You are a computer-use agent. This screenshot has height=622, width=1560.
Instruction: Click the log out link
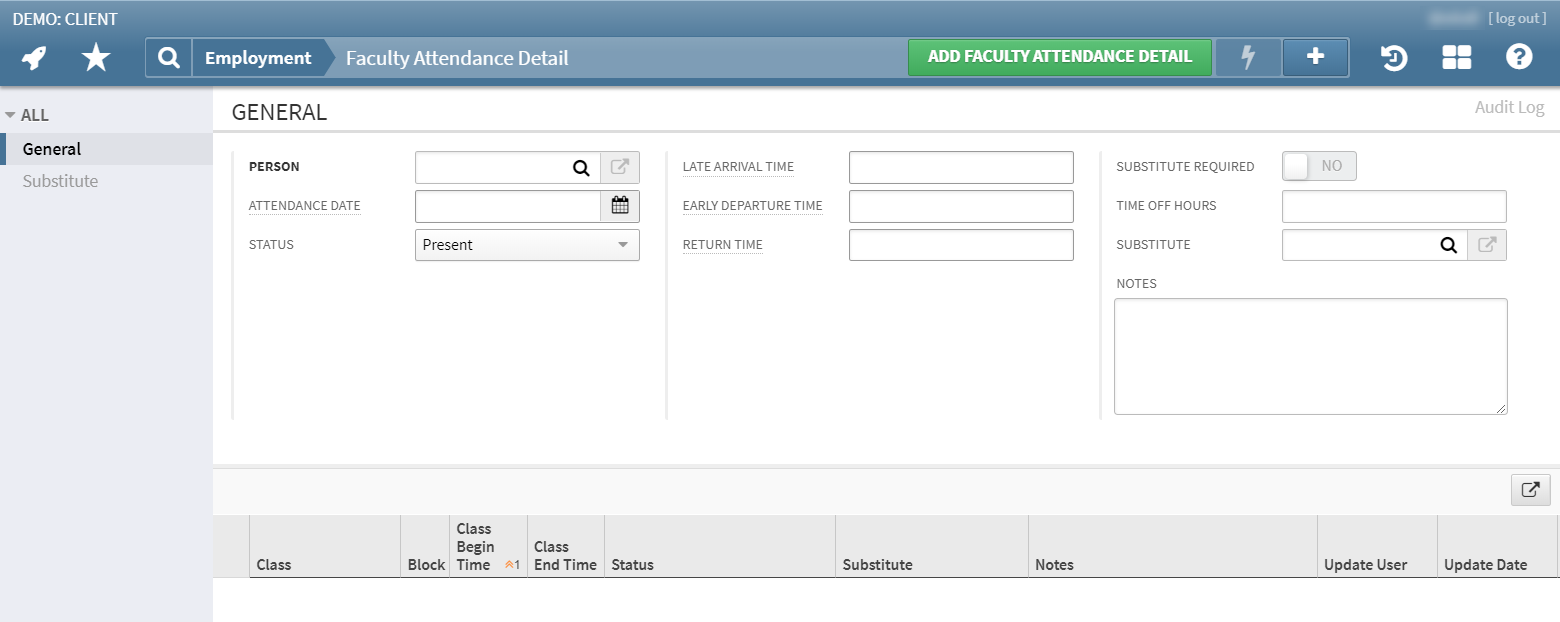click(x=1517, y=18)
